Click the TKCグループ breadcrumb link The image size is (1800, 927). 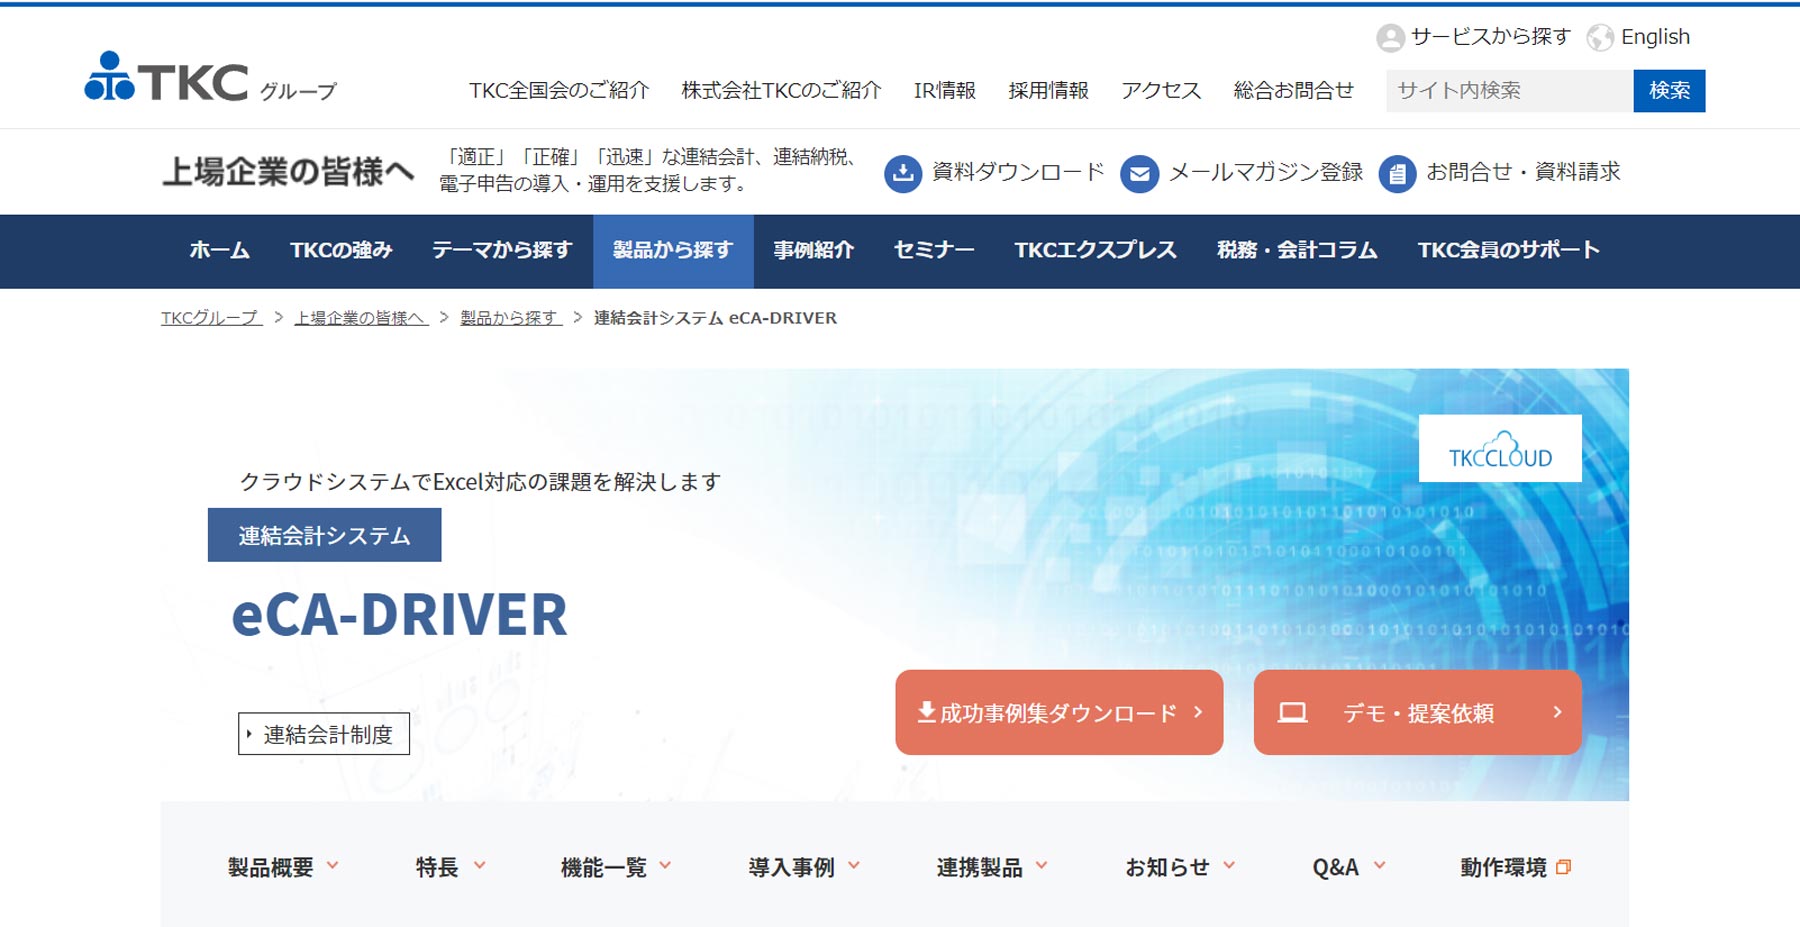(x=211, y=318)
